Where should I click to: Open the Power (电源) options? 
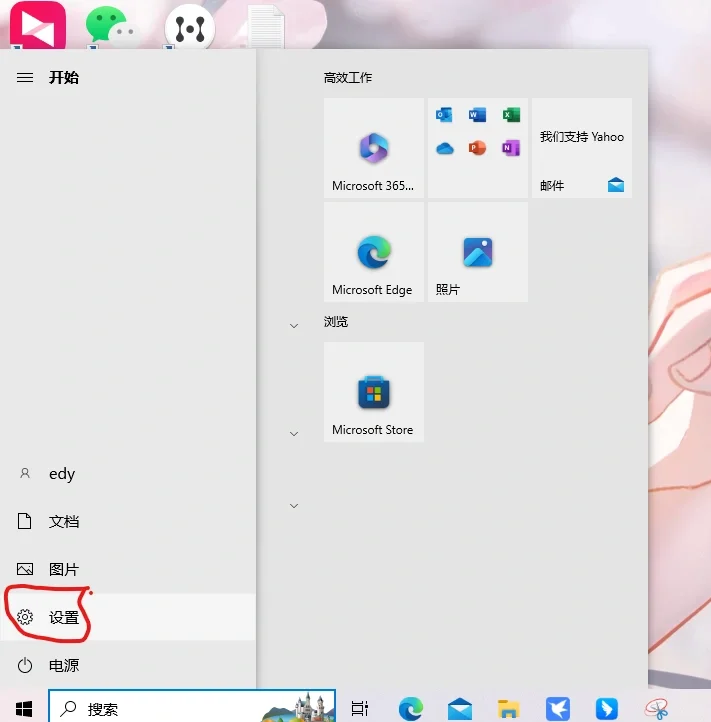[x=128, y=665]
